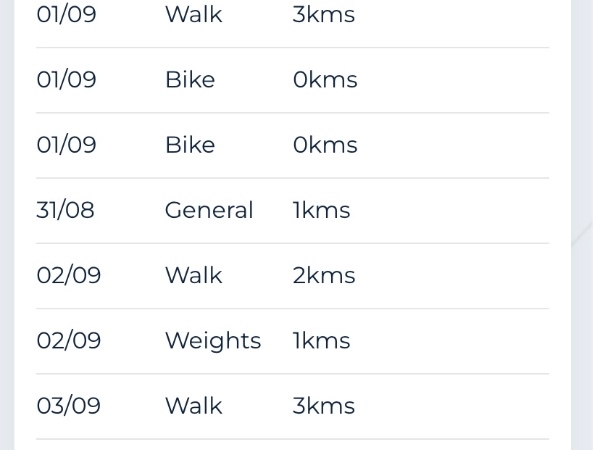Click the 01/09 date of first Bike entry
Screen dimensions: 600x450
click(x=66, y=81)
